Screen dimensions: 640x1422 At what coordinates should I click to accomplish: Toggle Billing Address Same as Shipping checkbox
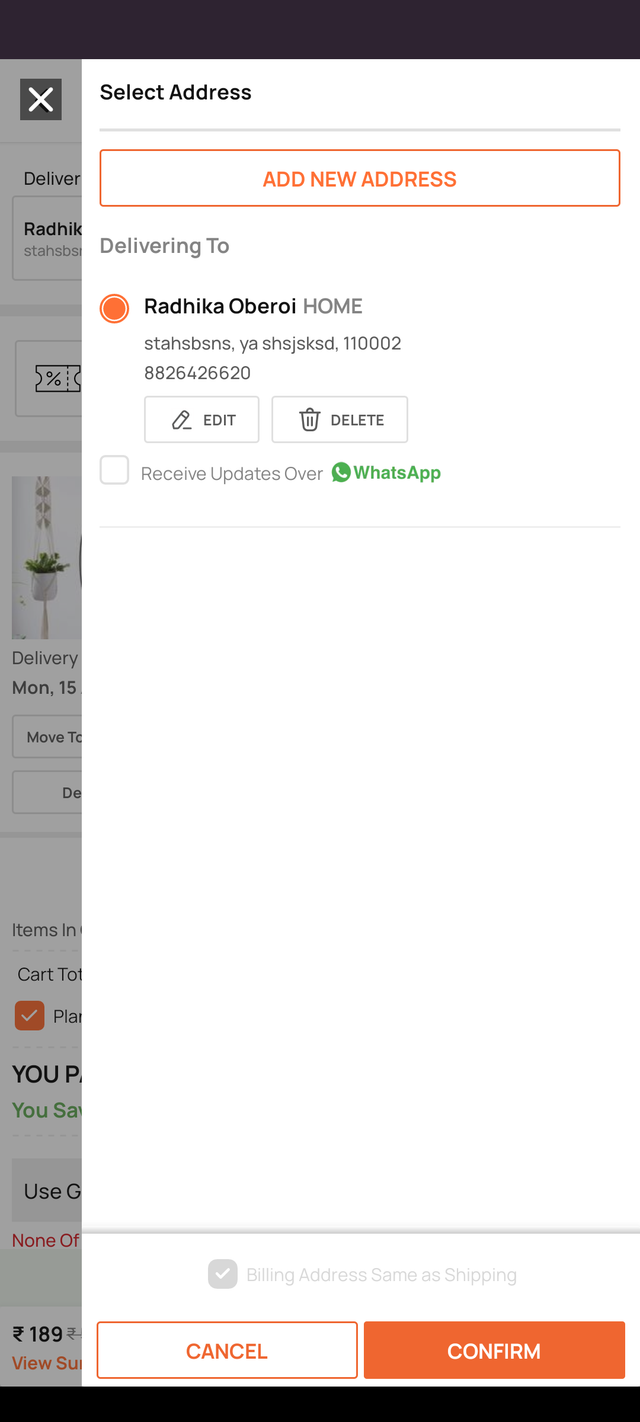[x=223, y=1274]
